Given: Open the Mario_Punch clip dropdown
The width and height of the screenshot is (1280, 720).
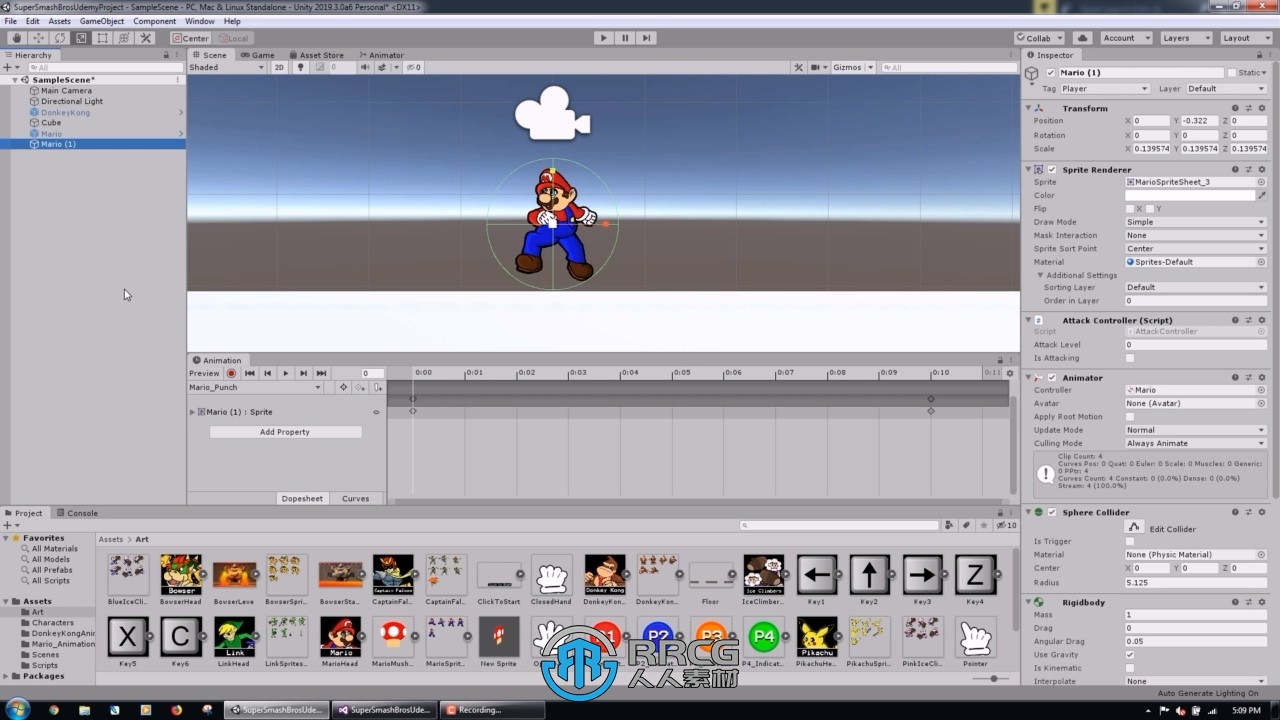Looking at the screenshot, I should [256, 387].
